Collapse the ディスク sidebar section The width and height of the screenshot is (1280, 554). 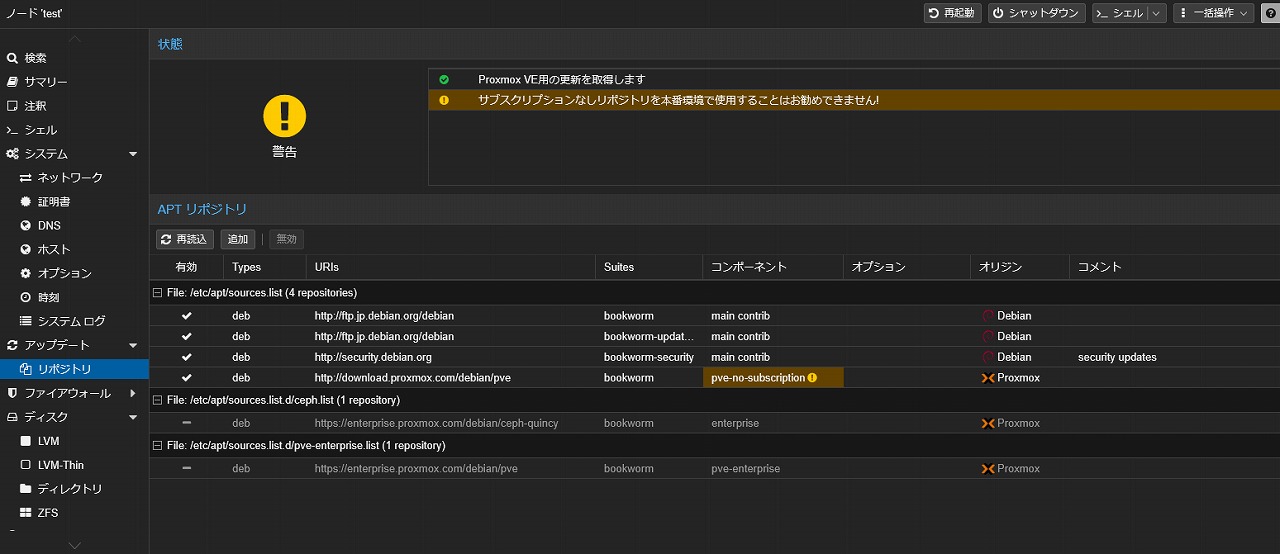[x=133, y=417]
